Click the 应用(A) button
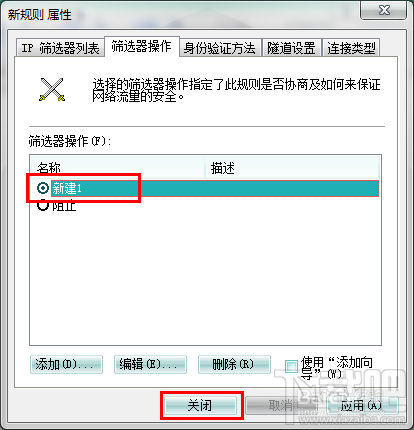Viewport: 414px width, 430px height. click(x=362, y=406)
